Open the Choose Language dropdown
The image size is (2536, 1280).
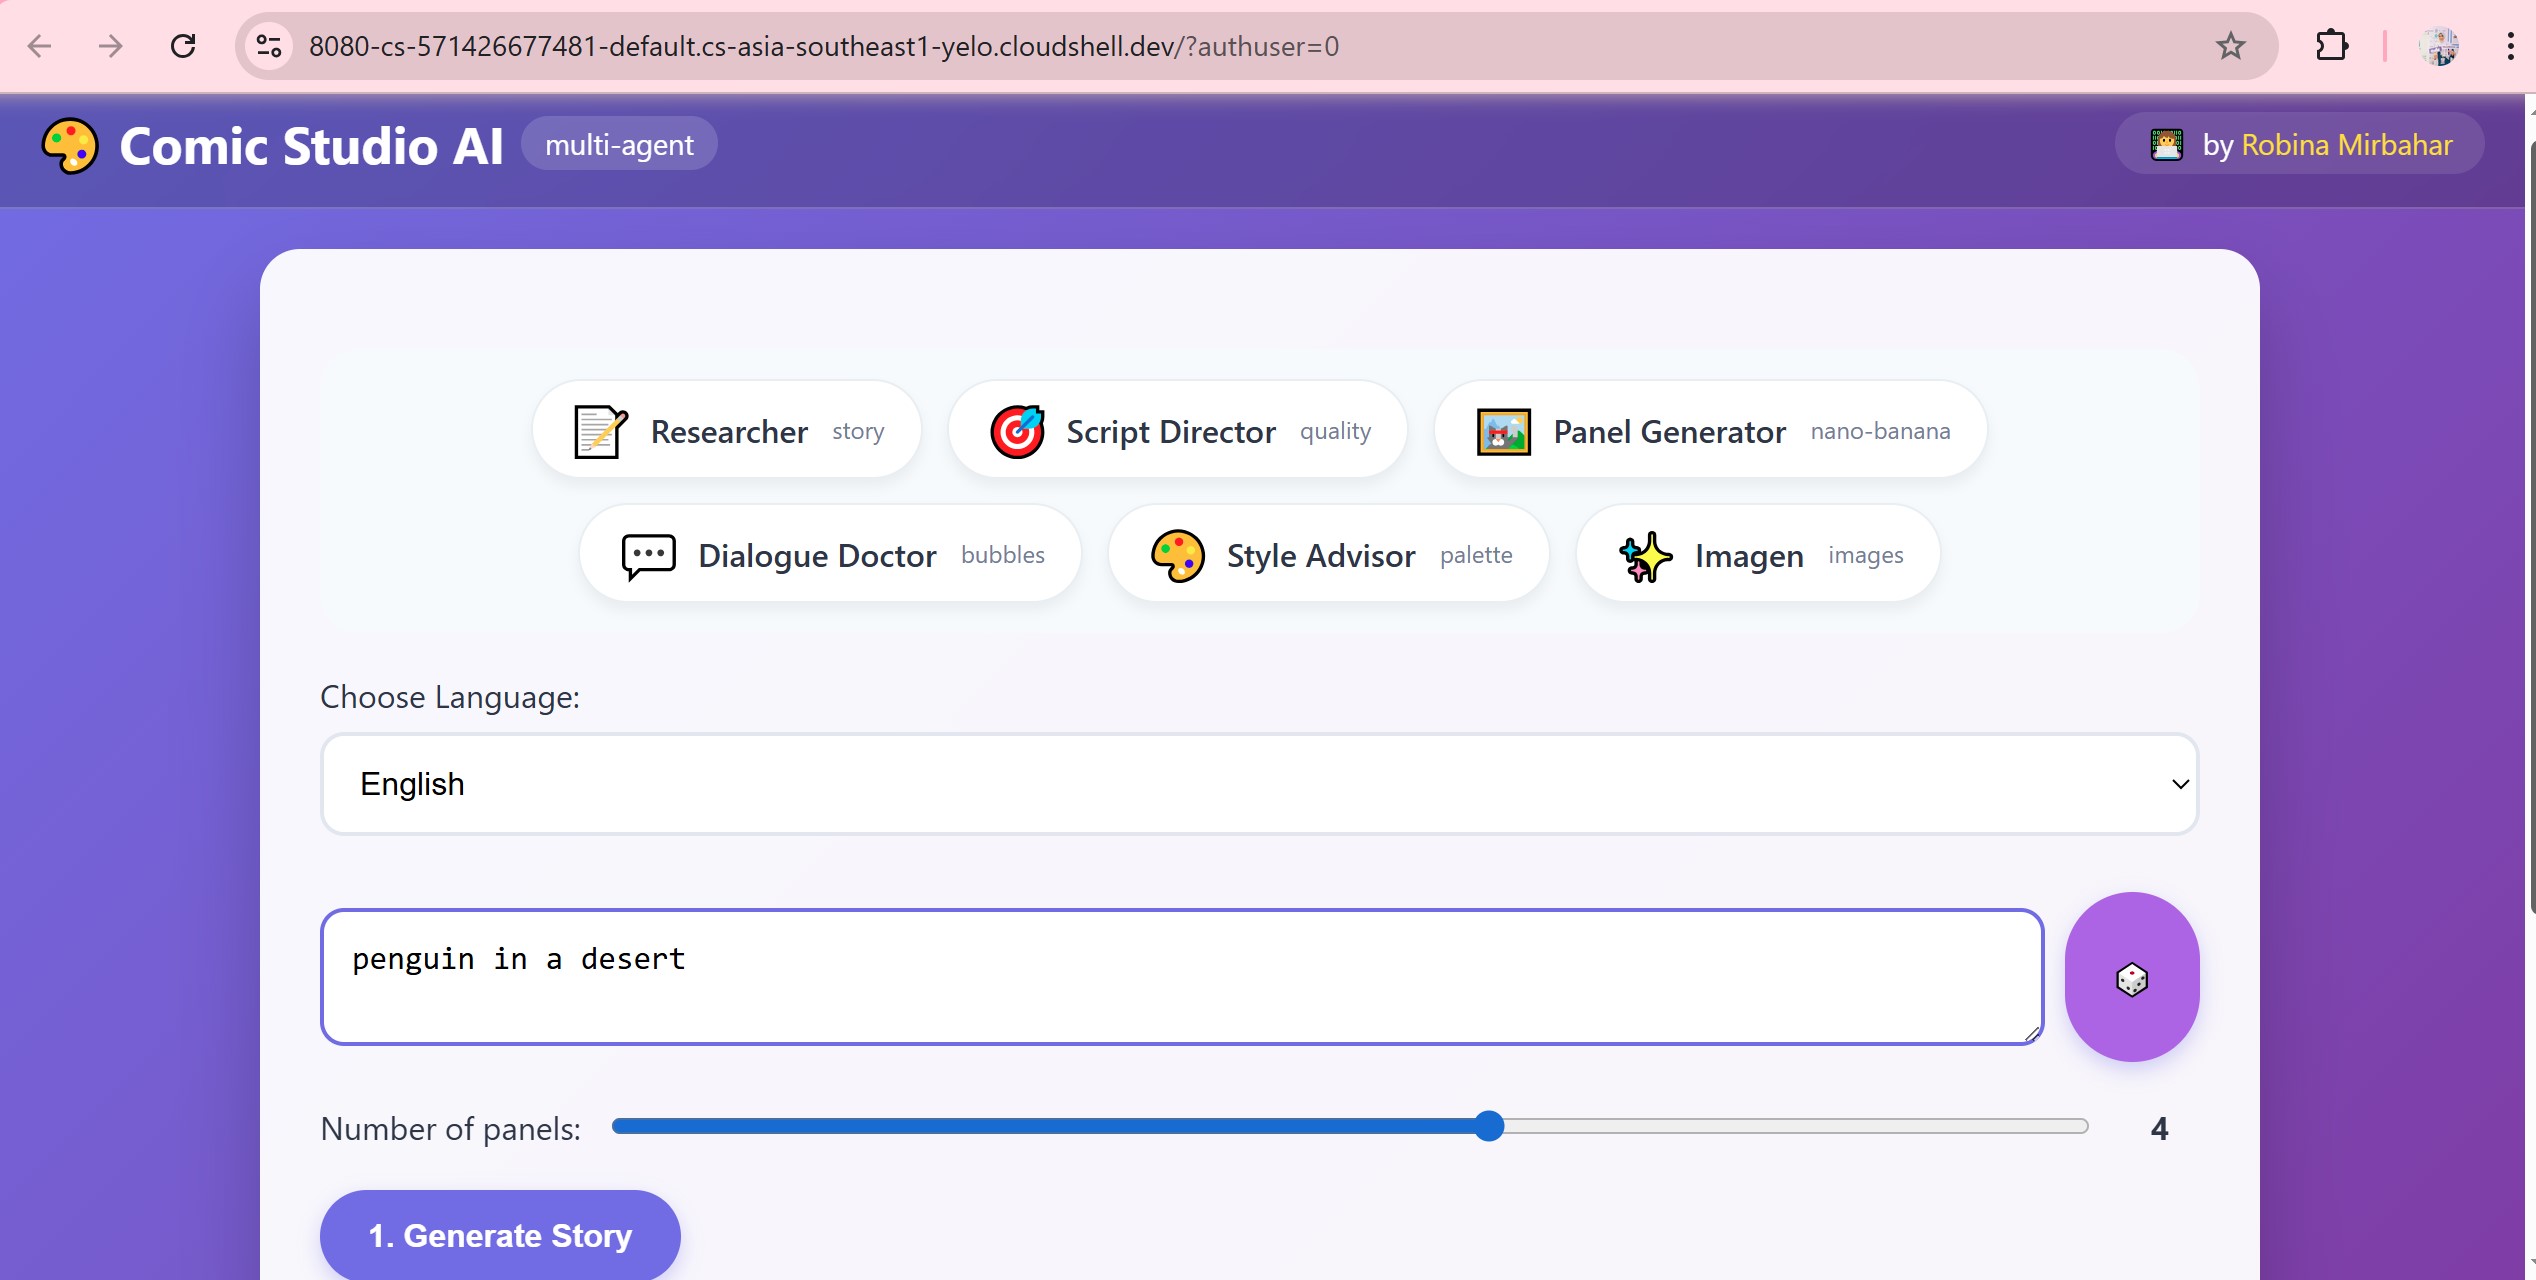(1258, 784)
